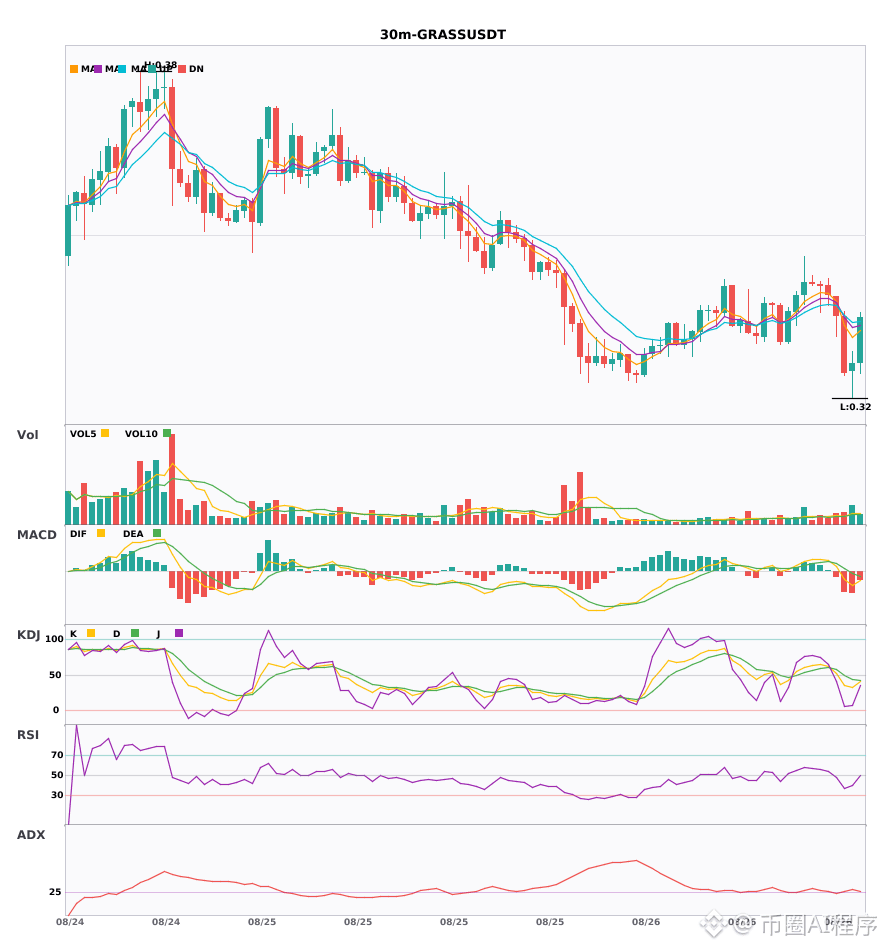Click the ADX axis value 25
This screenshot has width=885, height=950.
tap(55, 892)
